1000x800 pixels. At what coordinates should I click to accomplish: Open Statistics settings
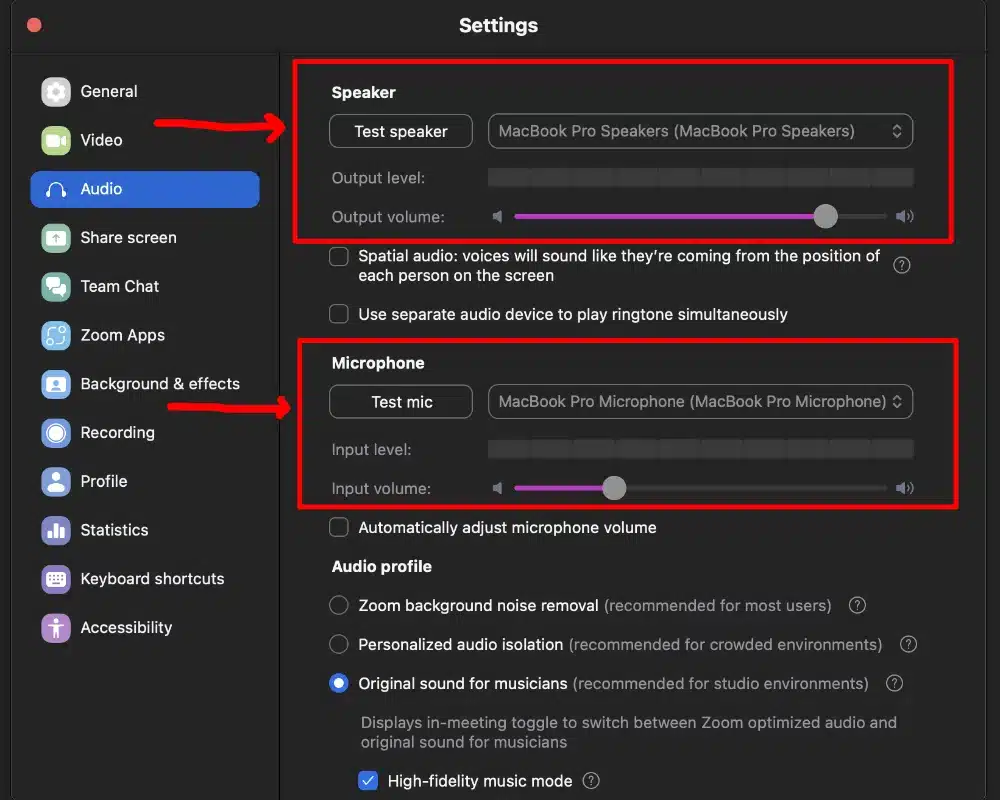(145, 530)
